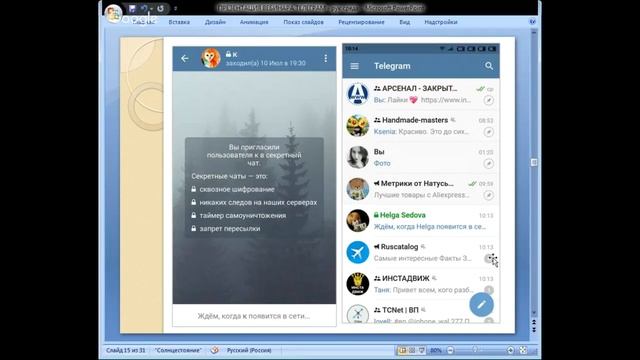Click the 'таймер самоуничтожения' line

[242, 216]
